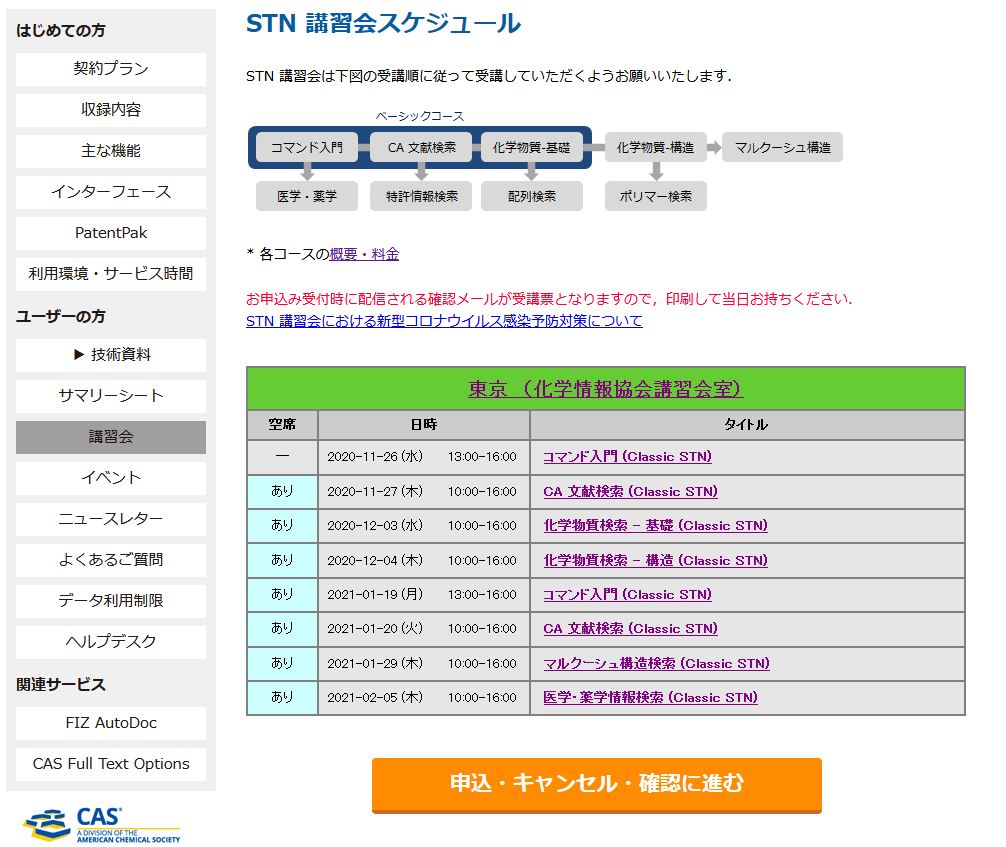This screenshot has height=847, width=1006.
Task: Click the ポリマー検索 course box
Action: (655, 196)
